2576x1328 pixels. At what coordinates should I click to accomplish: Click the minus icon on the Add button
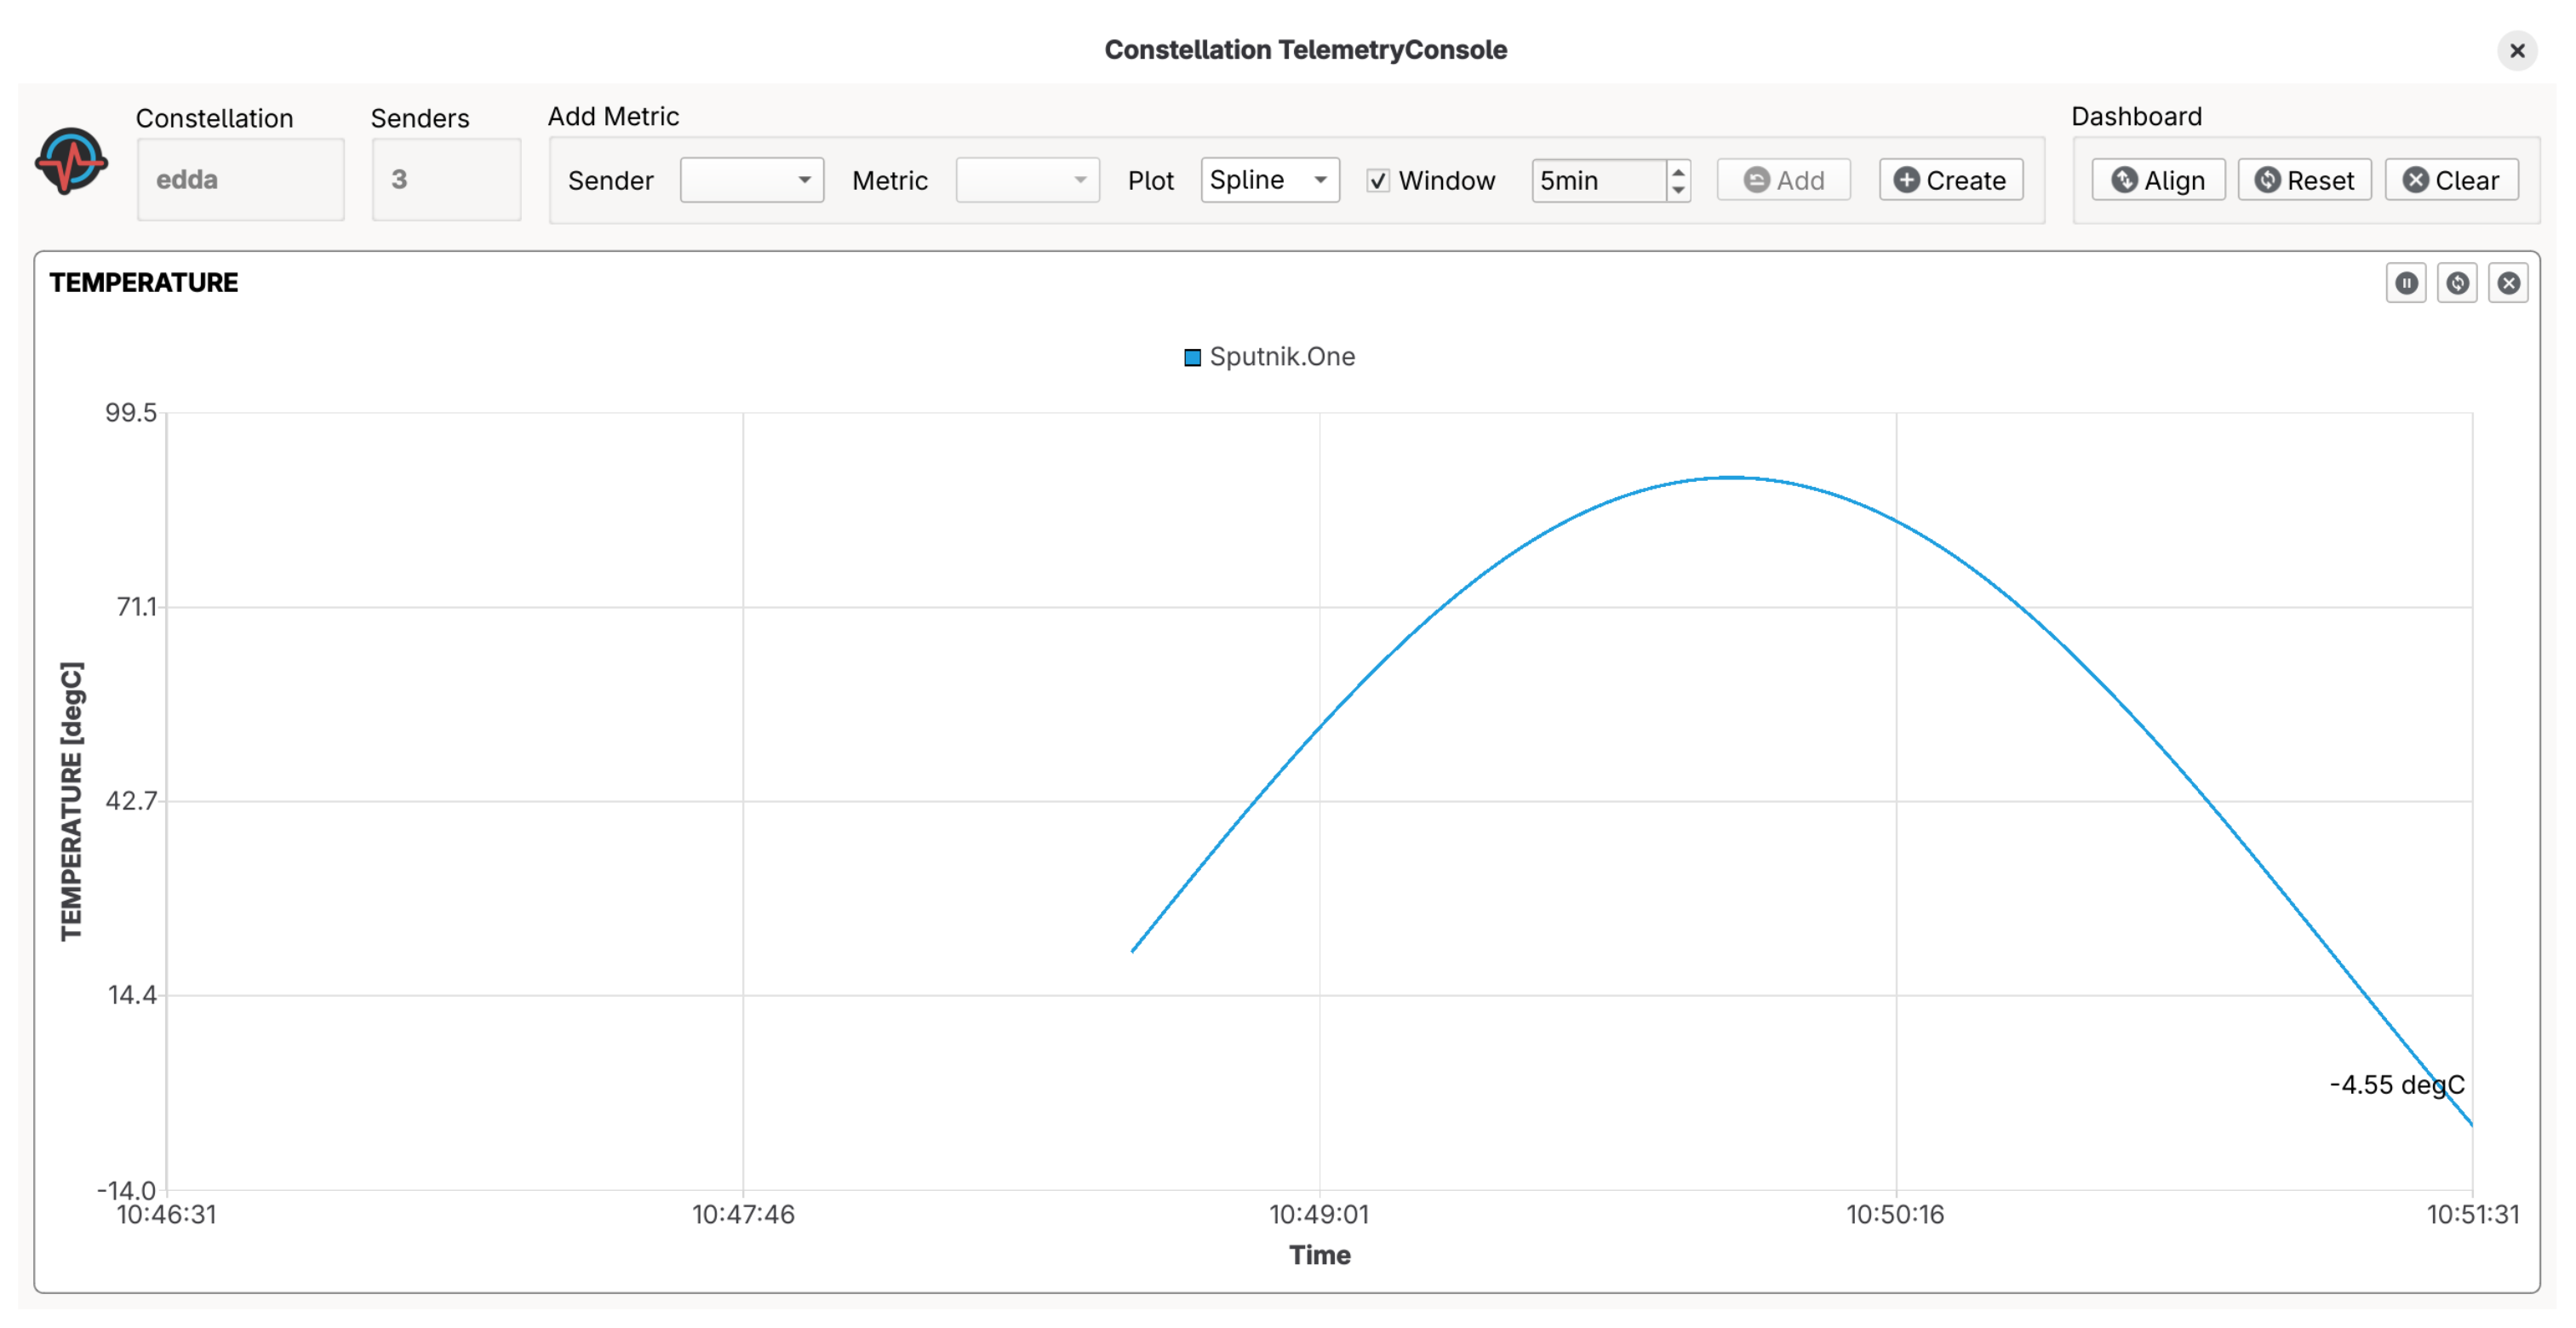pos(1756,180)
